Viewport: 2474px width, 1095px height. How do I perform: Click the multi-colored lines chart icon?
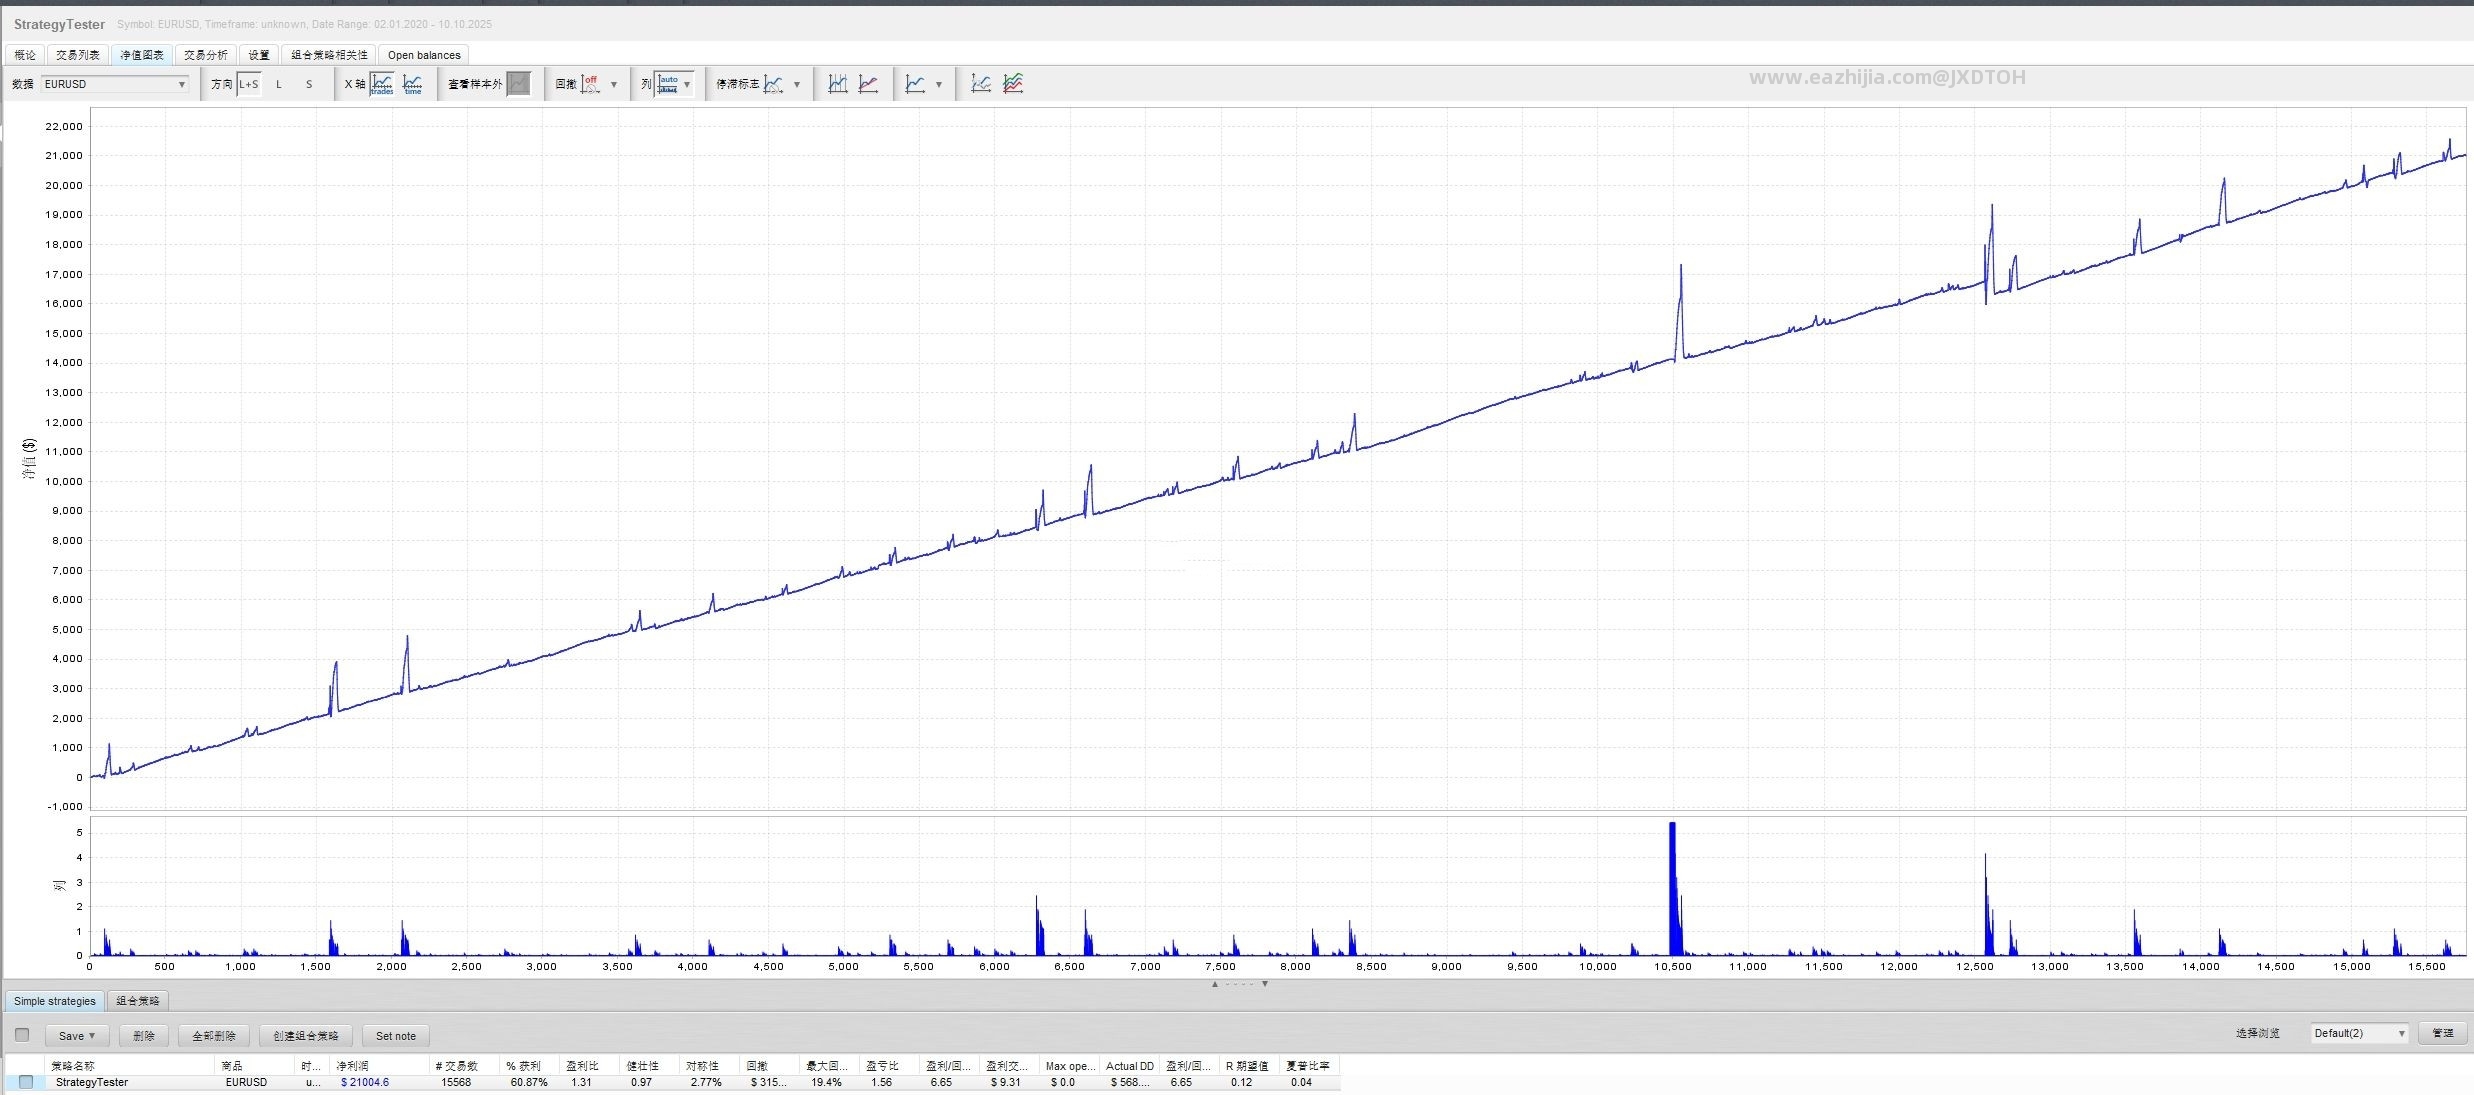tap(1013, 84)
